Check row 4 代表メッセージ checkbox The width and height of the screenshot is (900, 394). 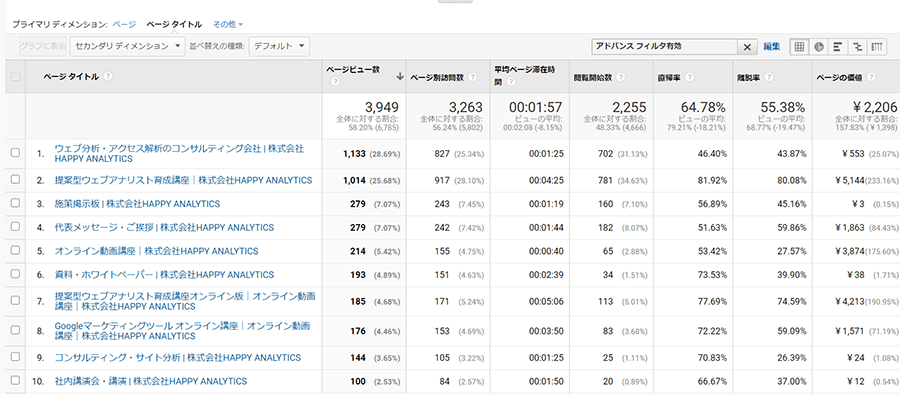(15, 227)
